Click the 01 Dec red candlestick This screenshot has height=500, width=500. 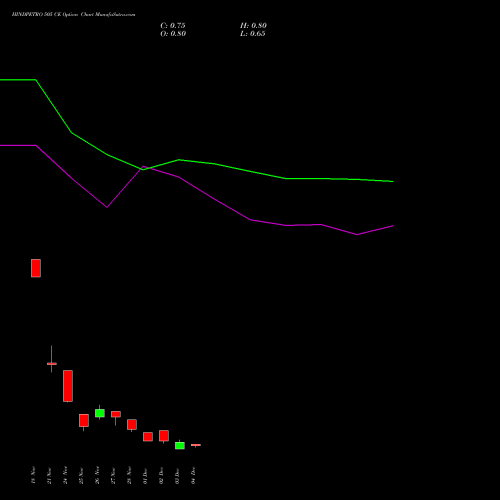(148, 437)
